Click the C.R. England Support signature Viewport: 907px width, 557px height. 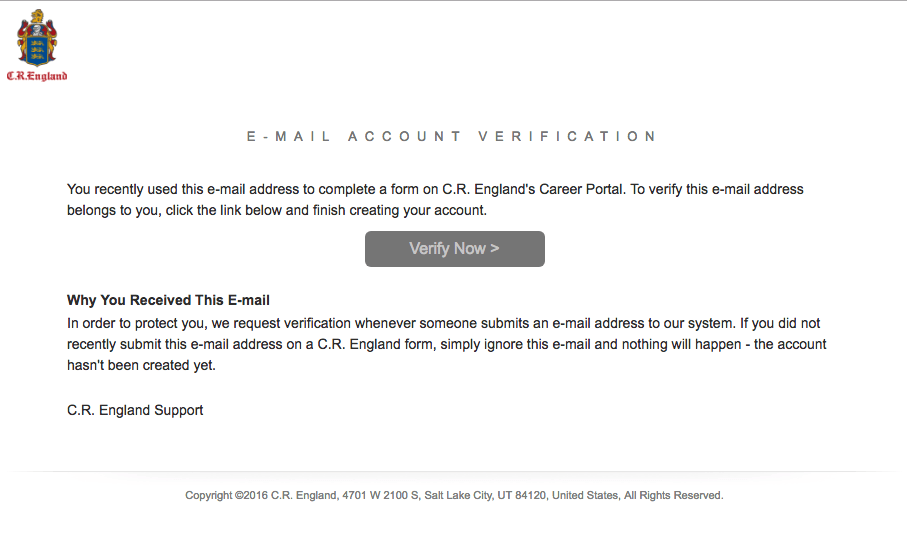(x=135, y=410)
